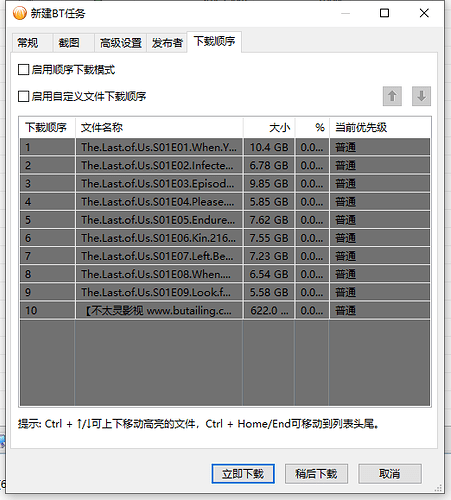Open the 高级设置 tab
The width and height of the screenshot is (451, 500).
(x=121, y=43)
